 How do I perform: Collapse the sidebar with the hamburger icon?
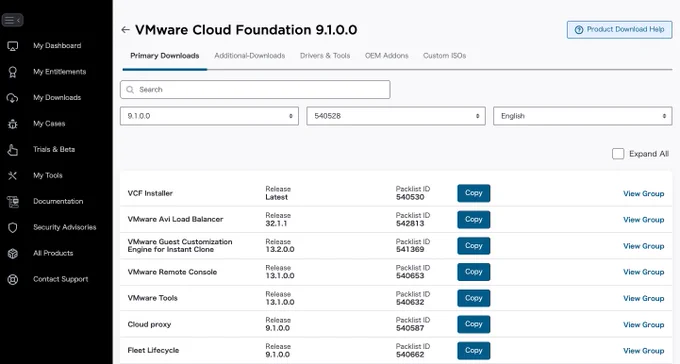pyautogui.click(x=12, y=20)
